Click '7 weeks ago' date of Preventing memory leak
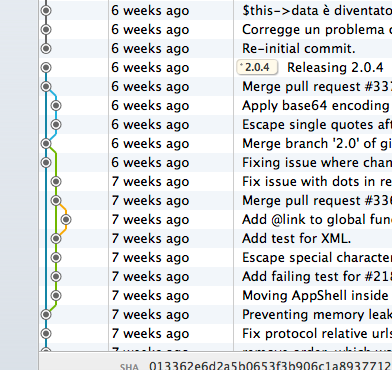This screenshot has height=370, width=392. pos(150,315)
